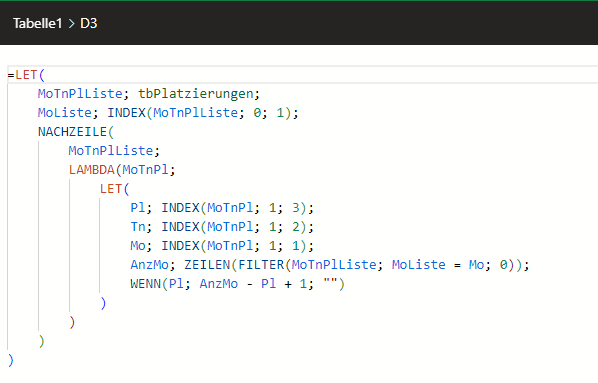Click the NACHZEILE( function name
The width and height of the screenshot is (598, 383).
point(76,132)
